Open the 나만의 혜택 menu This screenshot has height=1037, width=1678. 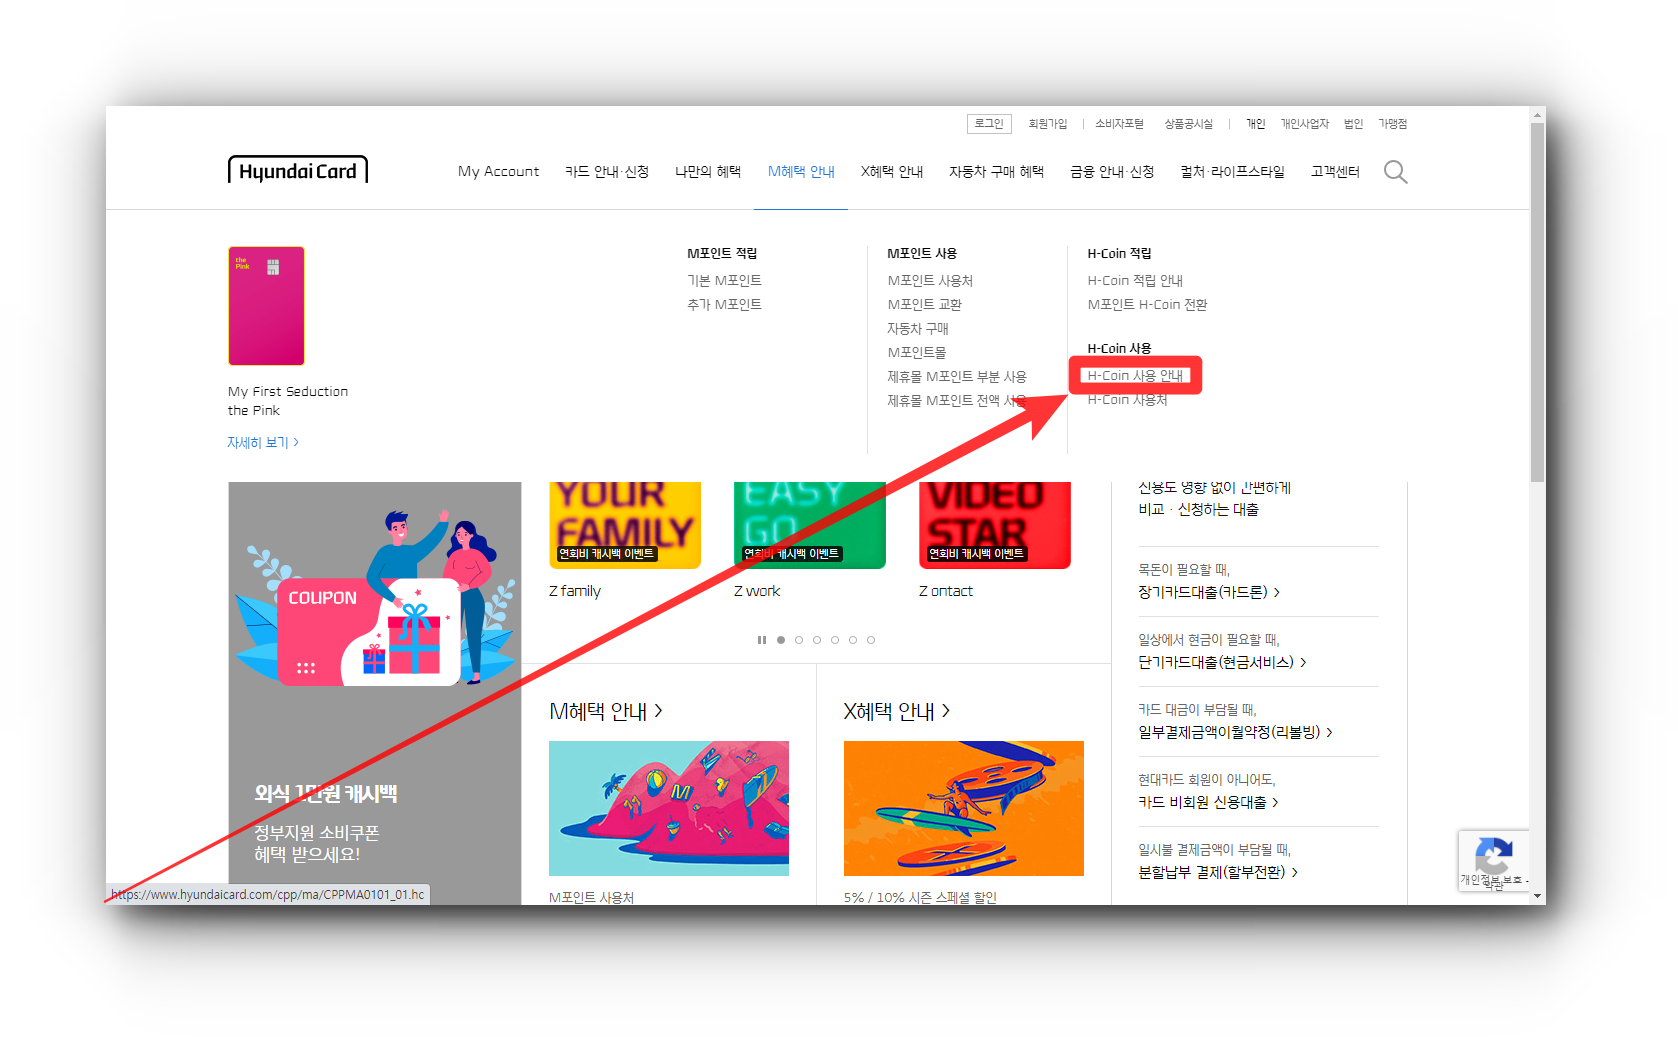point(708,172)
